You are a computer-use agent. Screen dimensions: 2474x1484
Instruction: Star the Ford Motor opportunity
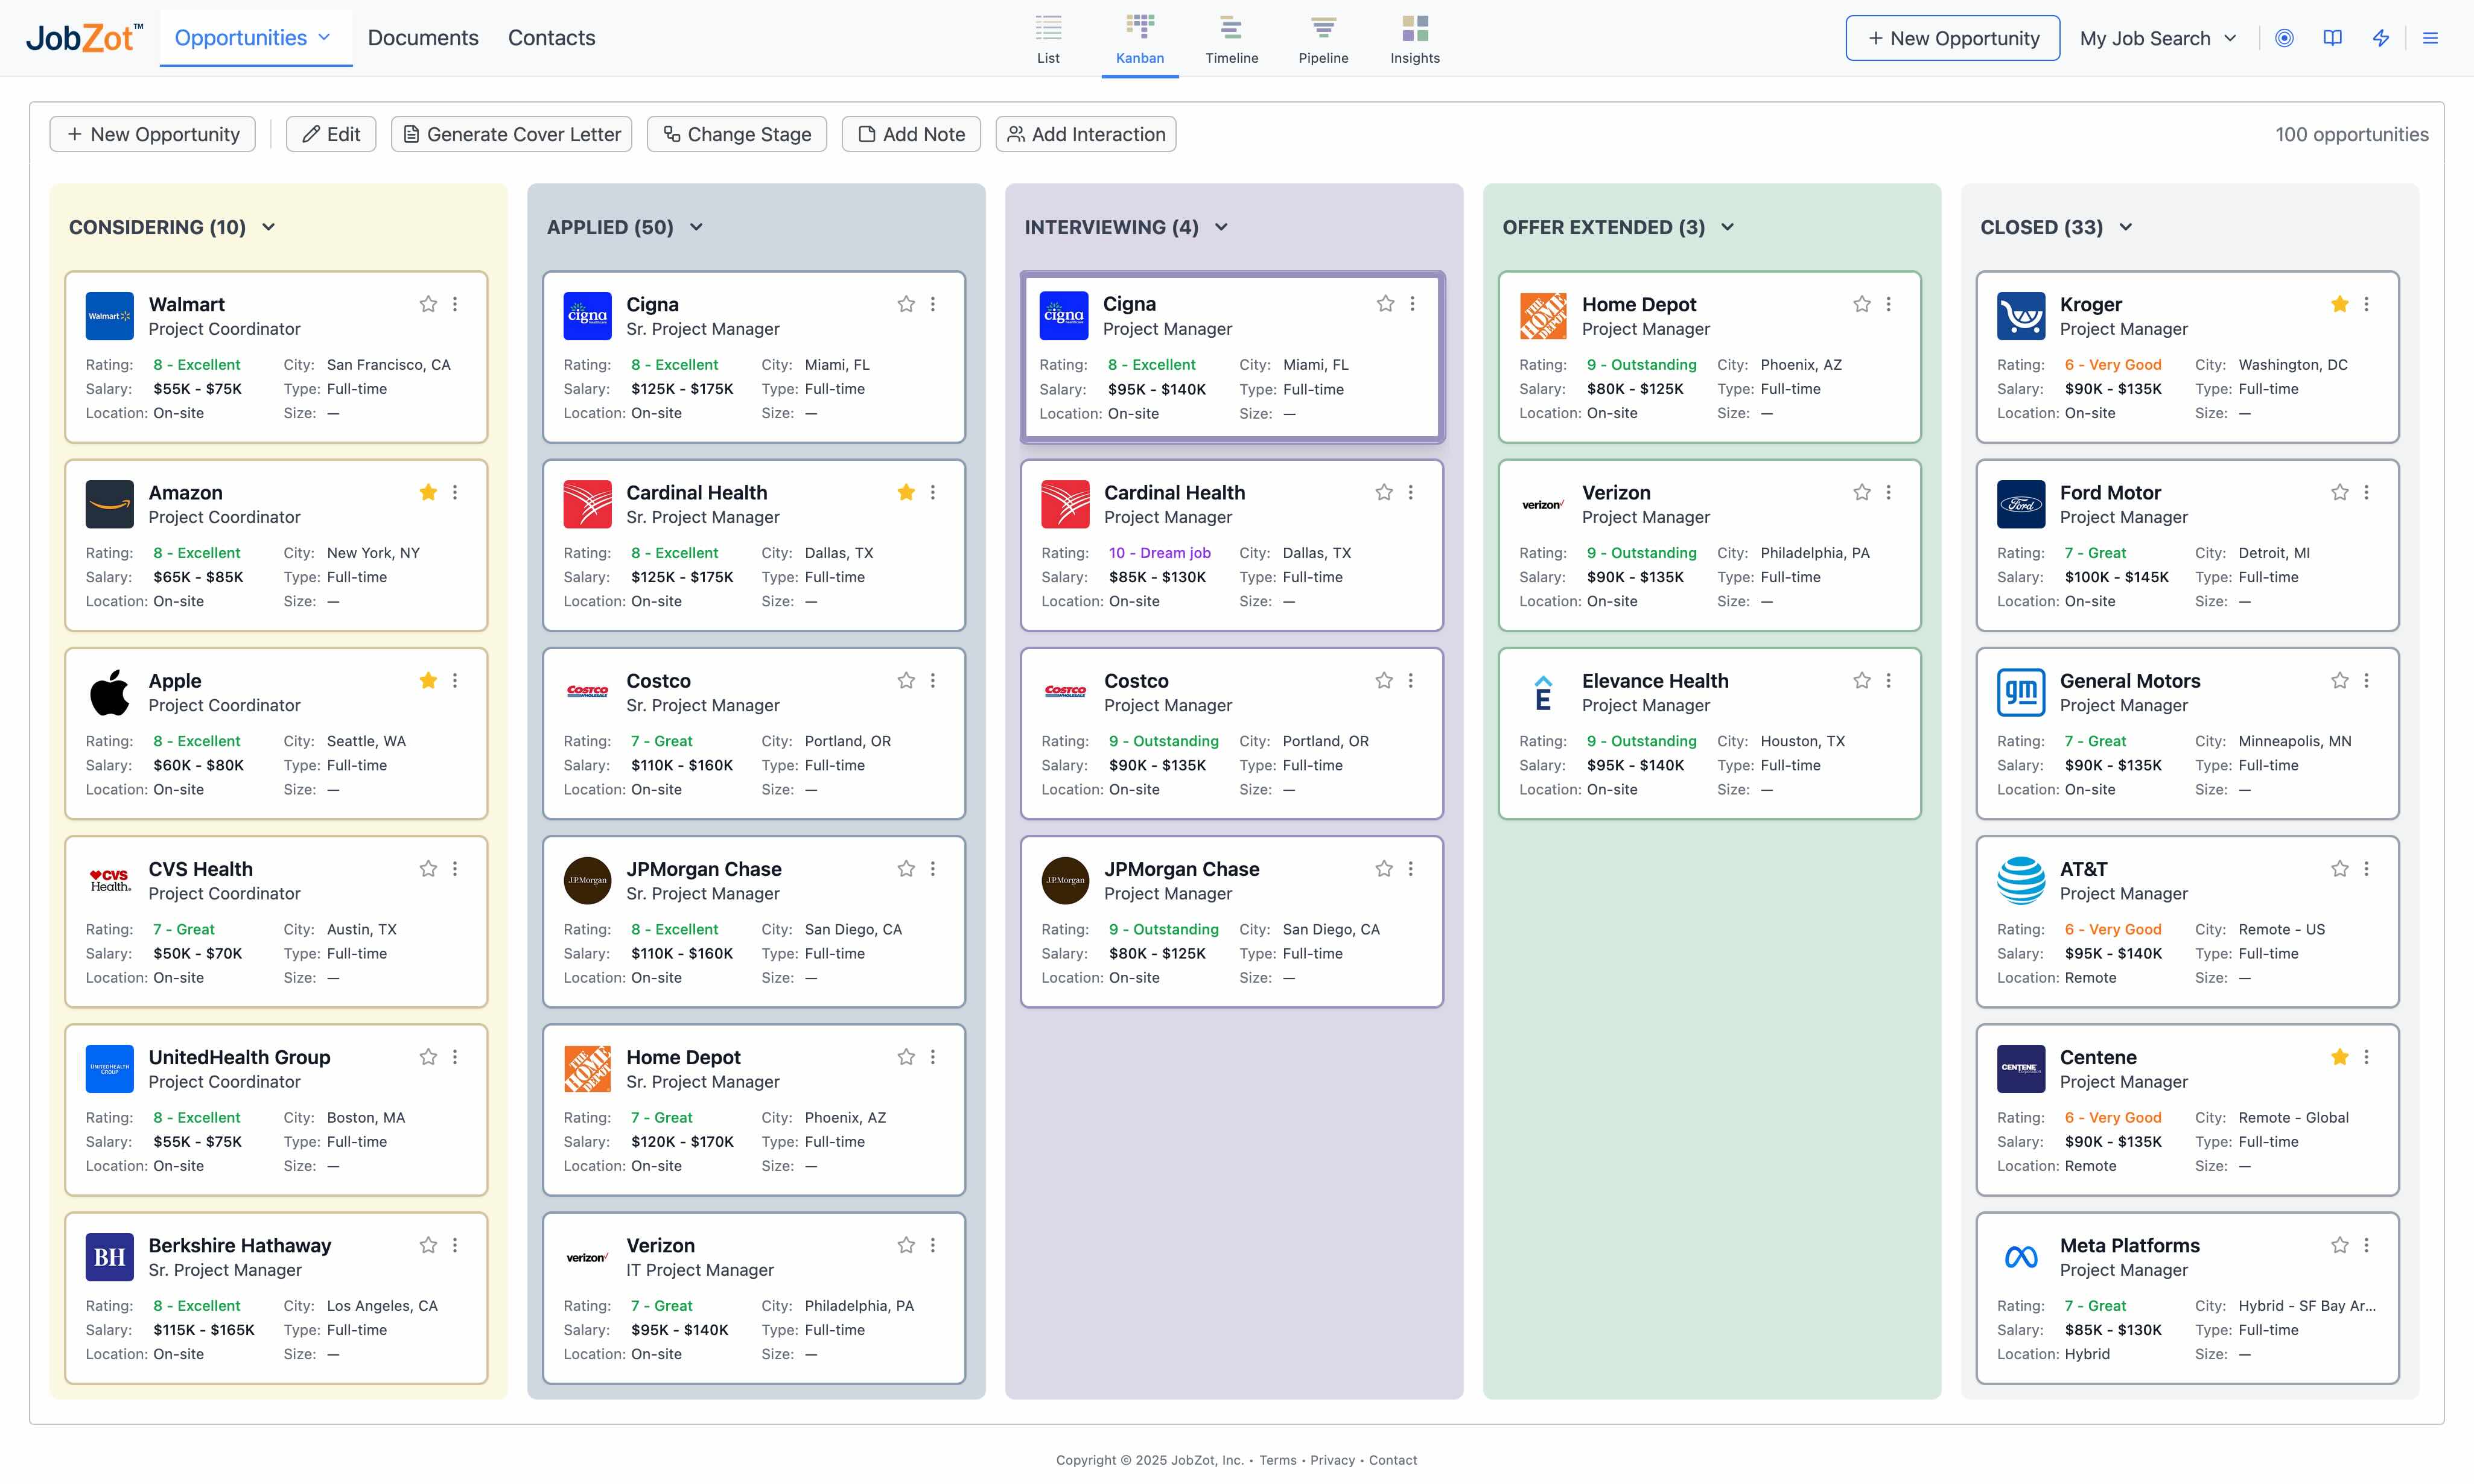click(2339, 492)
